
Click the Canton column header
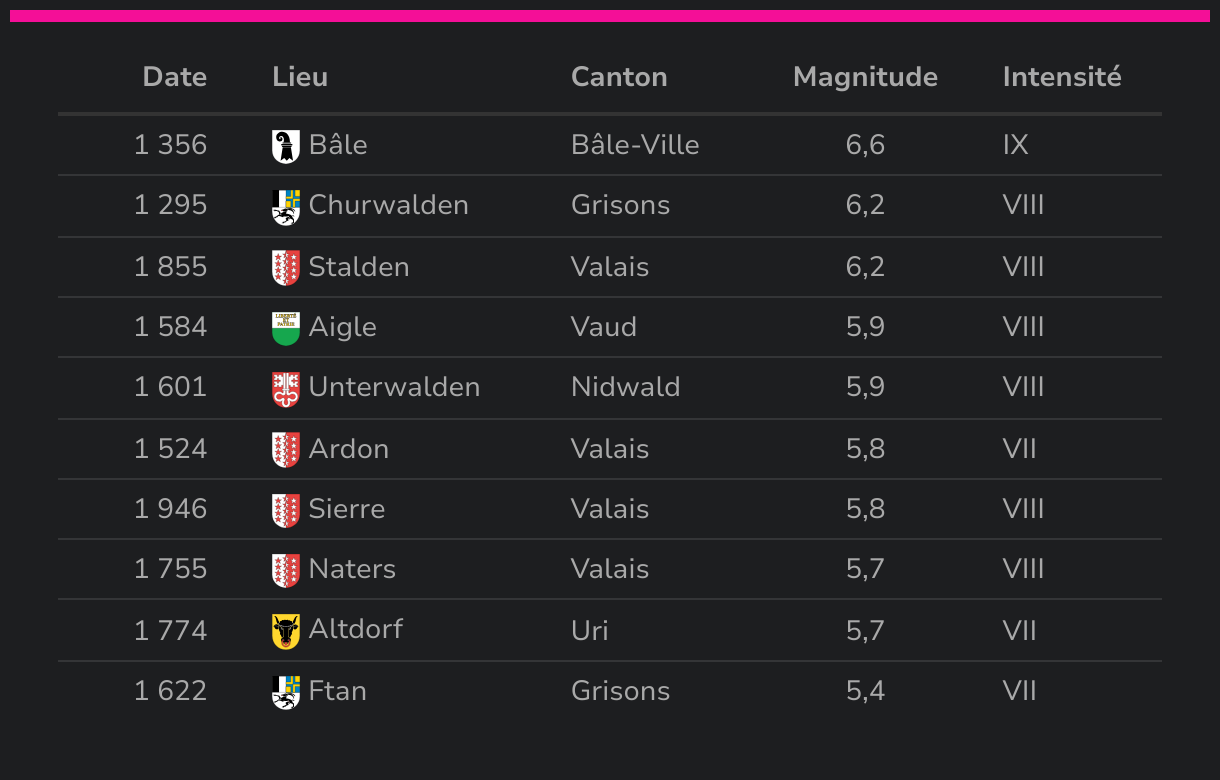tap(619, 77)
